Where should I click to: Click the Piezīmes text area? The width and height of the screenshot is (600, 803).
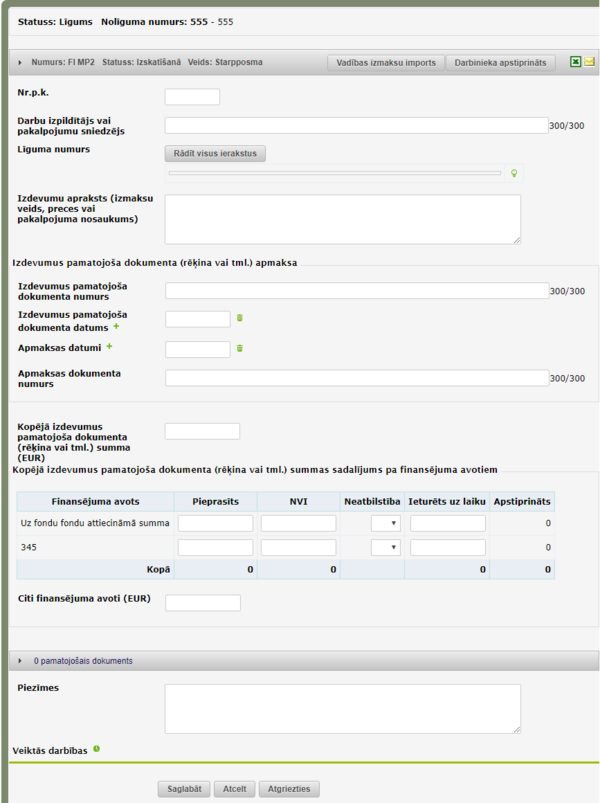[x=342, y=709]
